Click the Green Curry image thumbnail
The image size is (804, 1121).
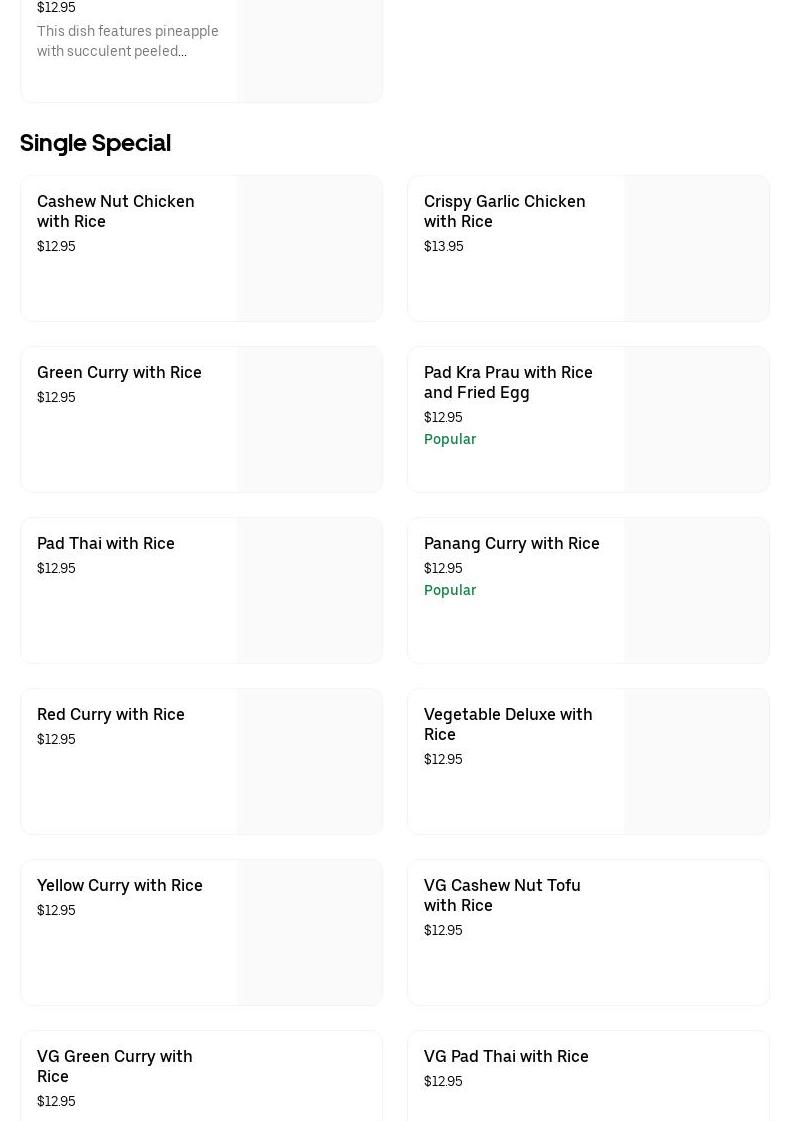point(310,420)
